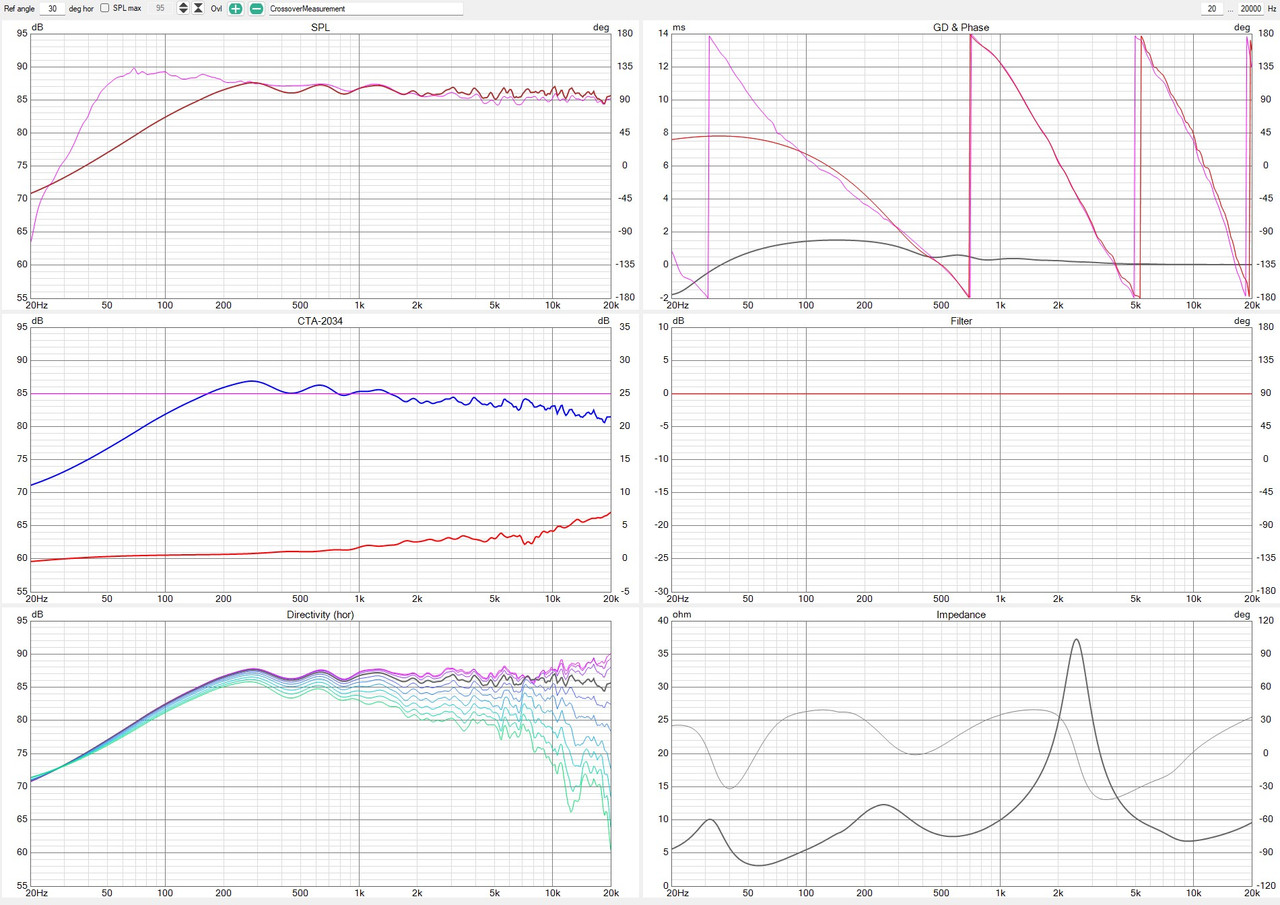
Task: Click the maximum frequency field showing 20000
Action: click(1251, 8)
